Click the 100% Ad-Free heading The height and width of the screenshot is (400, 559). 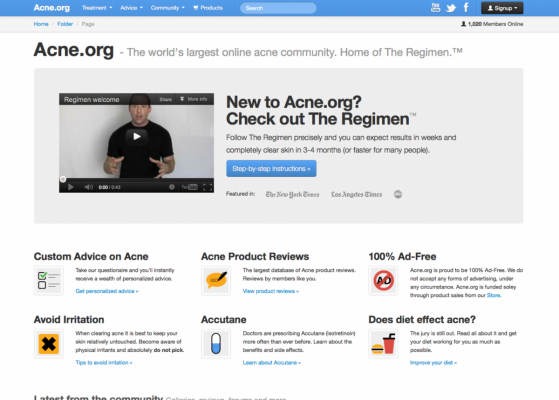tap(402, 256)
